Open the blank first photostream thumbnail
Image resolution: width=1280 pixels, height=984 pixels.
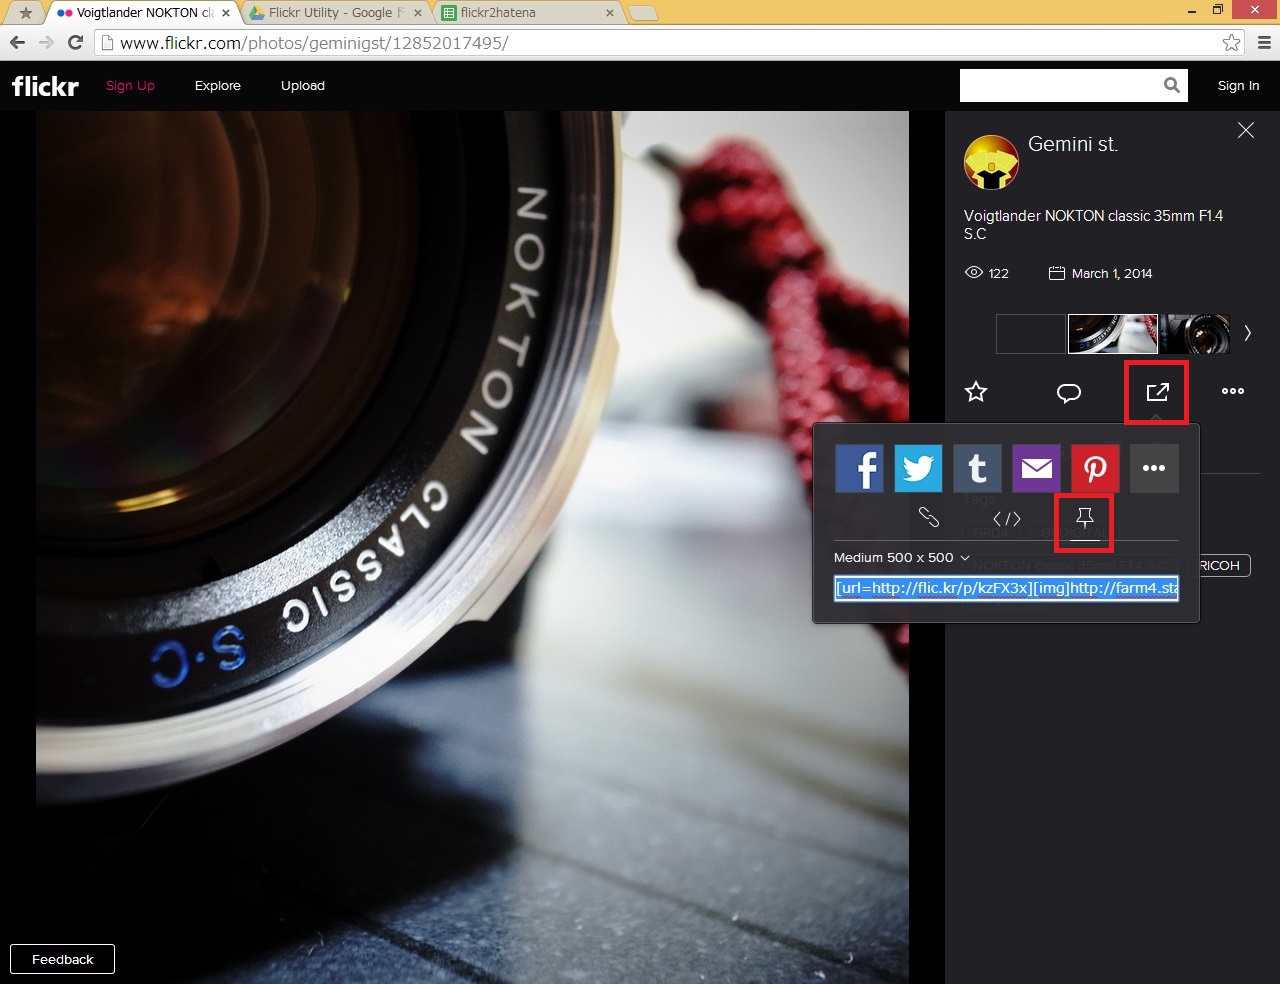[1031, 334]
